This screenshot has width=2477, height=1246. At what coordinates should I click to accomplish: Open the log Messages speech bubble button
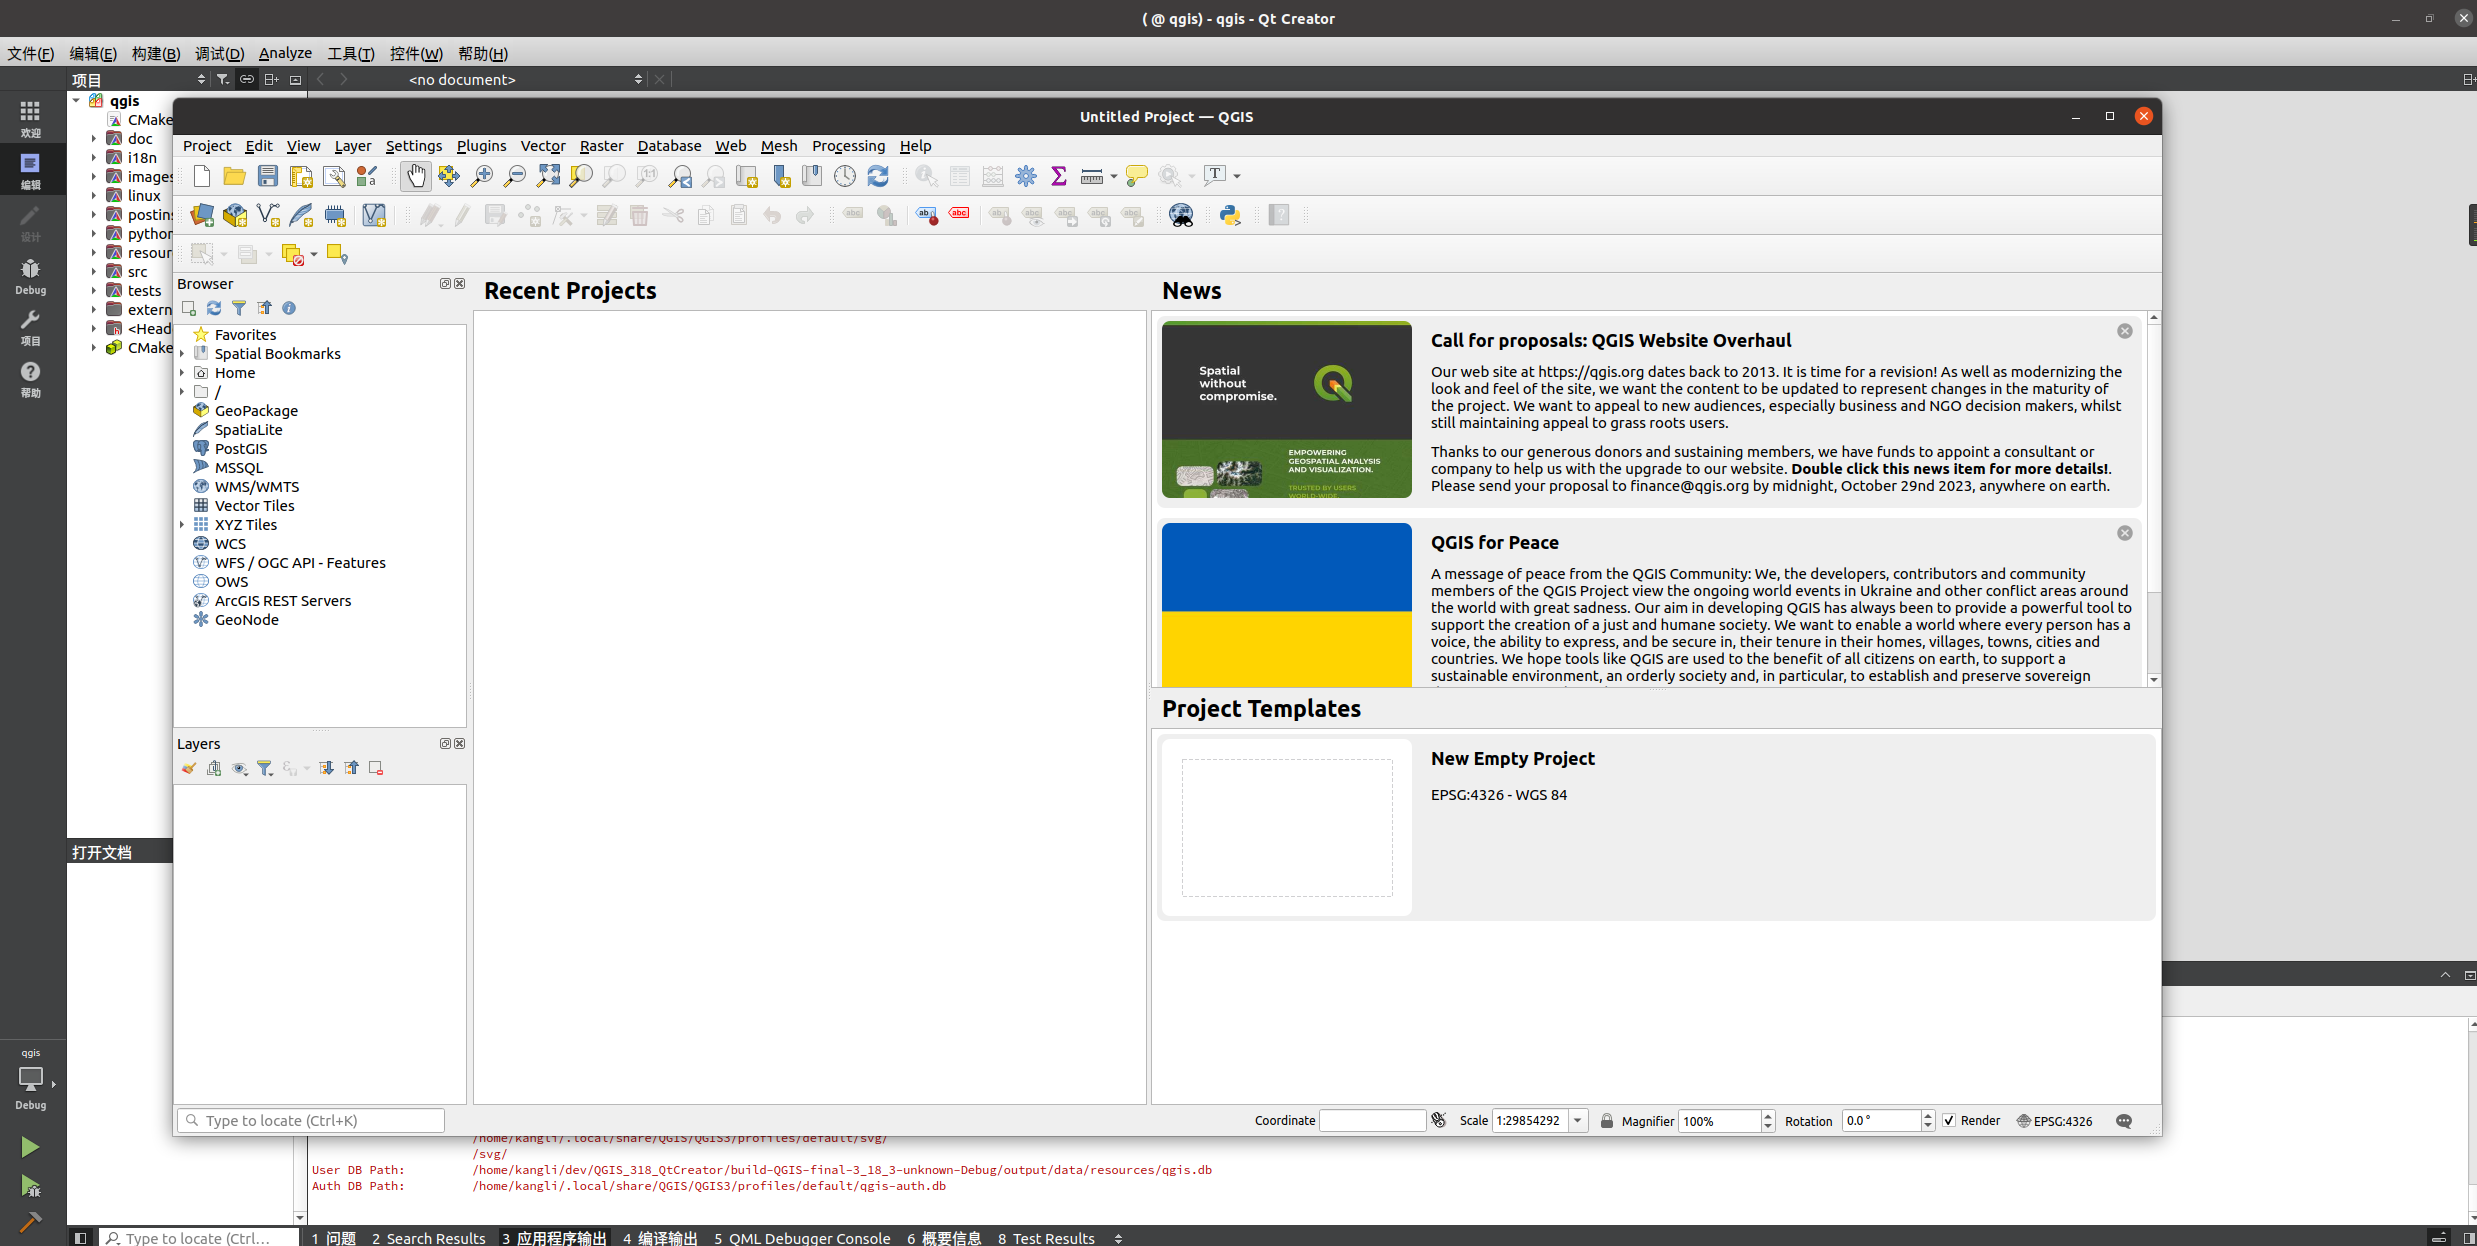[2124, 1121]
